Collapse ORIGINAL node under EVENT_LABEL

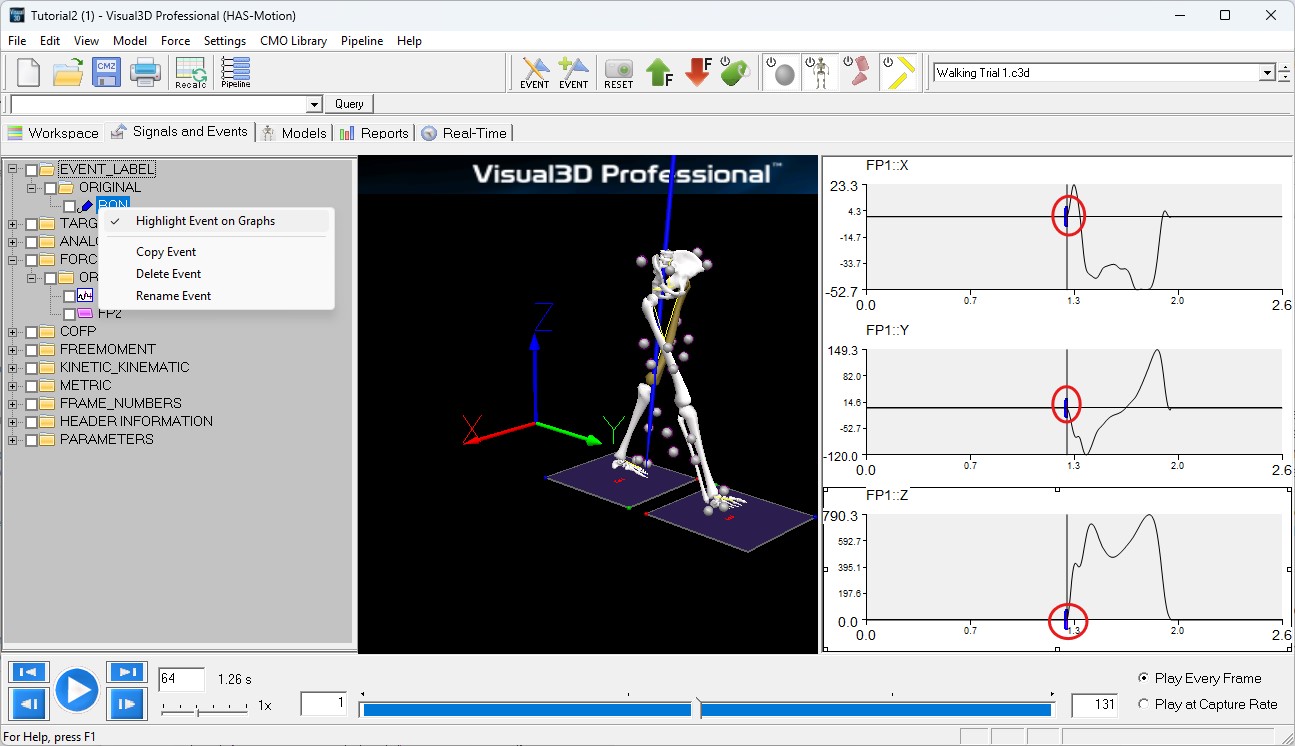(x=32, y=188)
